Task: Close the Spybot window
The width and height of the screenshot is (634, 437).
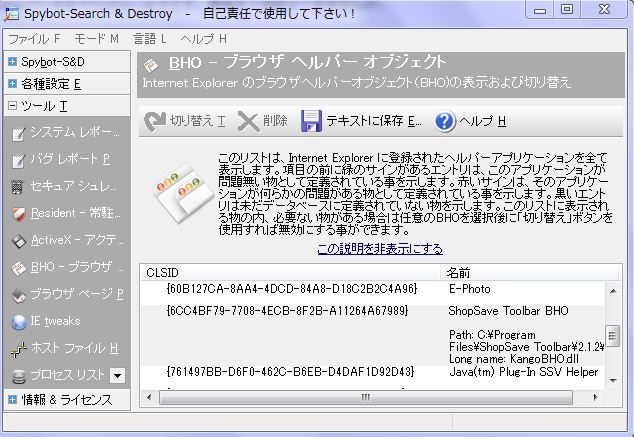Action: click(x=604, y=10)
